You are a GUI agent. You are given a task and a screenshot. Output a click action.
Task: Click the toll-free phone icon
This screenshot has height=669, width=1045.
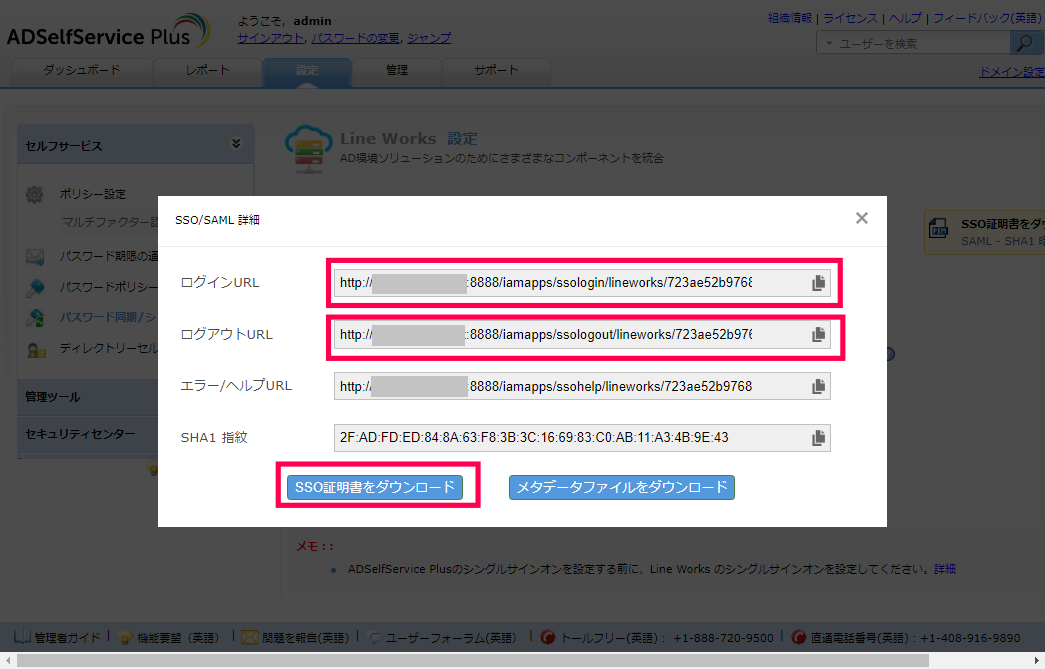point(548,637)
